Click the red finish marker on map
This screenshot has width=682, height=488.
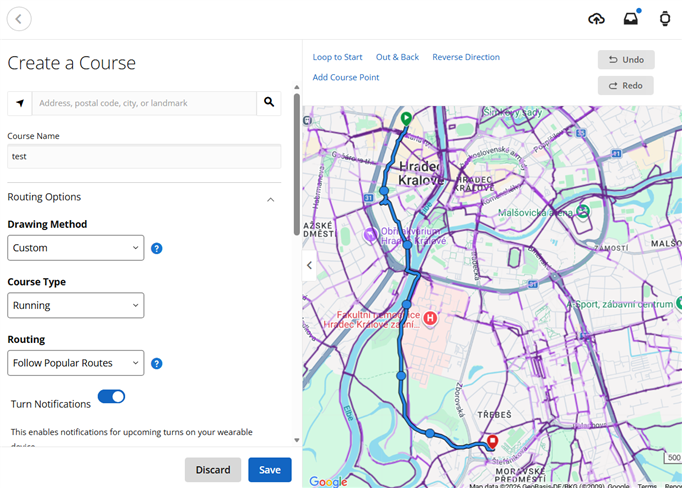click(x=491, y=441)
